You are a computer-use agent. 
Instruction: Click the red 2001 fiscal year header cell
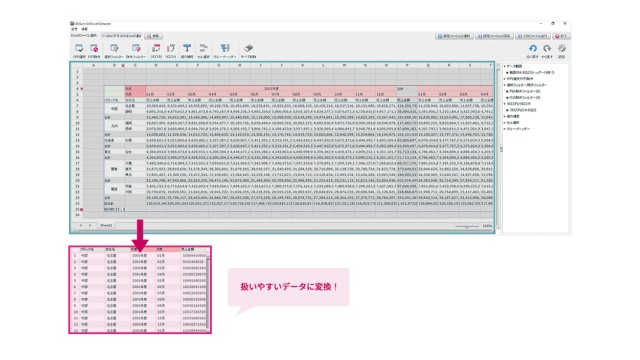tap(271, 89)
